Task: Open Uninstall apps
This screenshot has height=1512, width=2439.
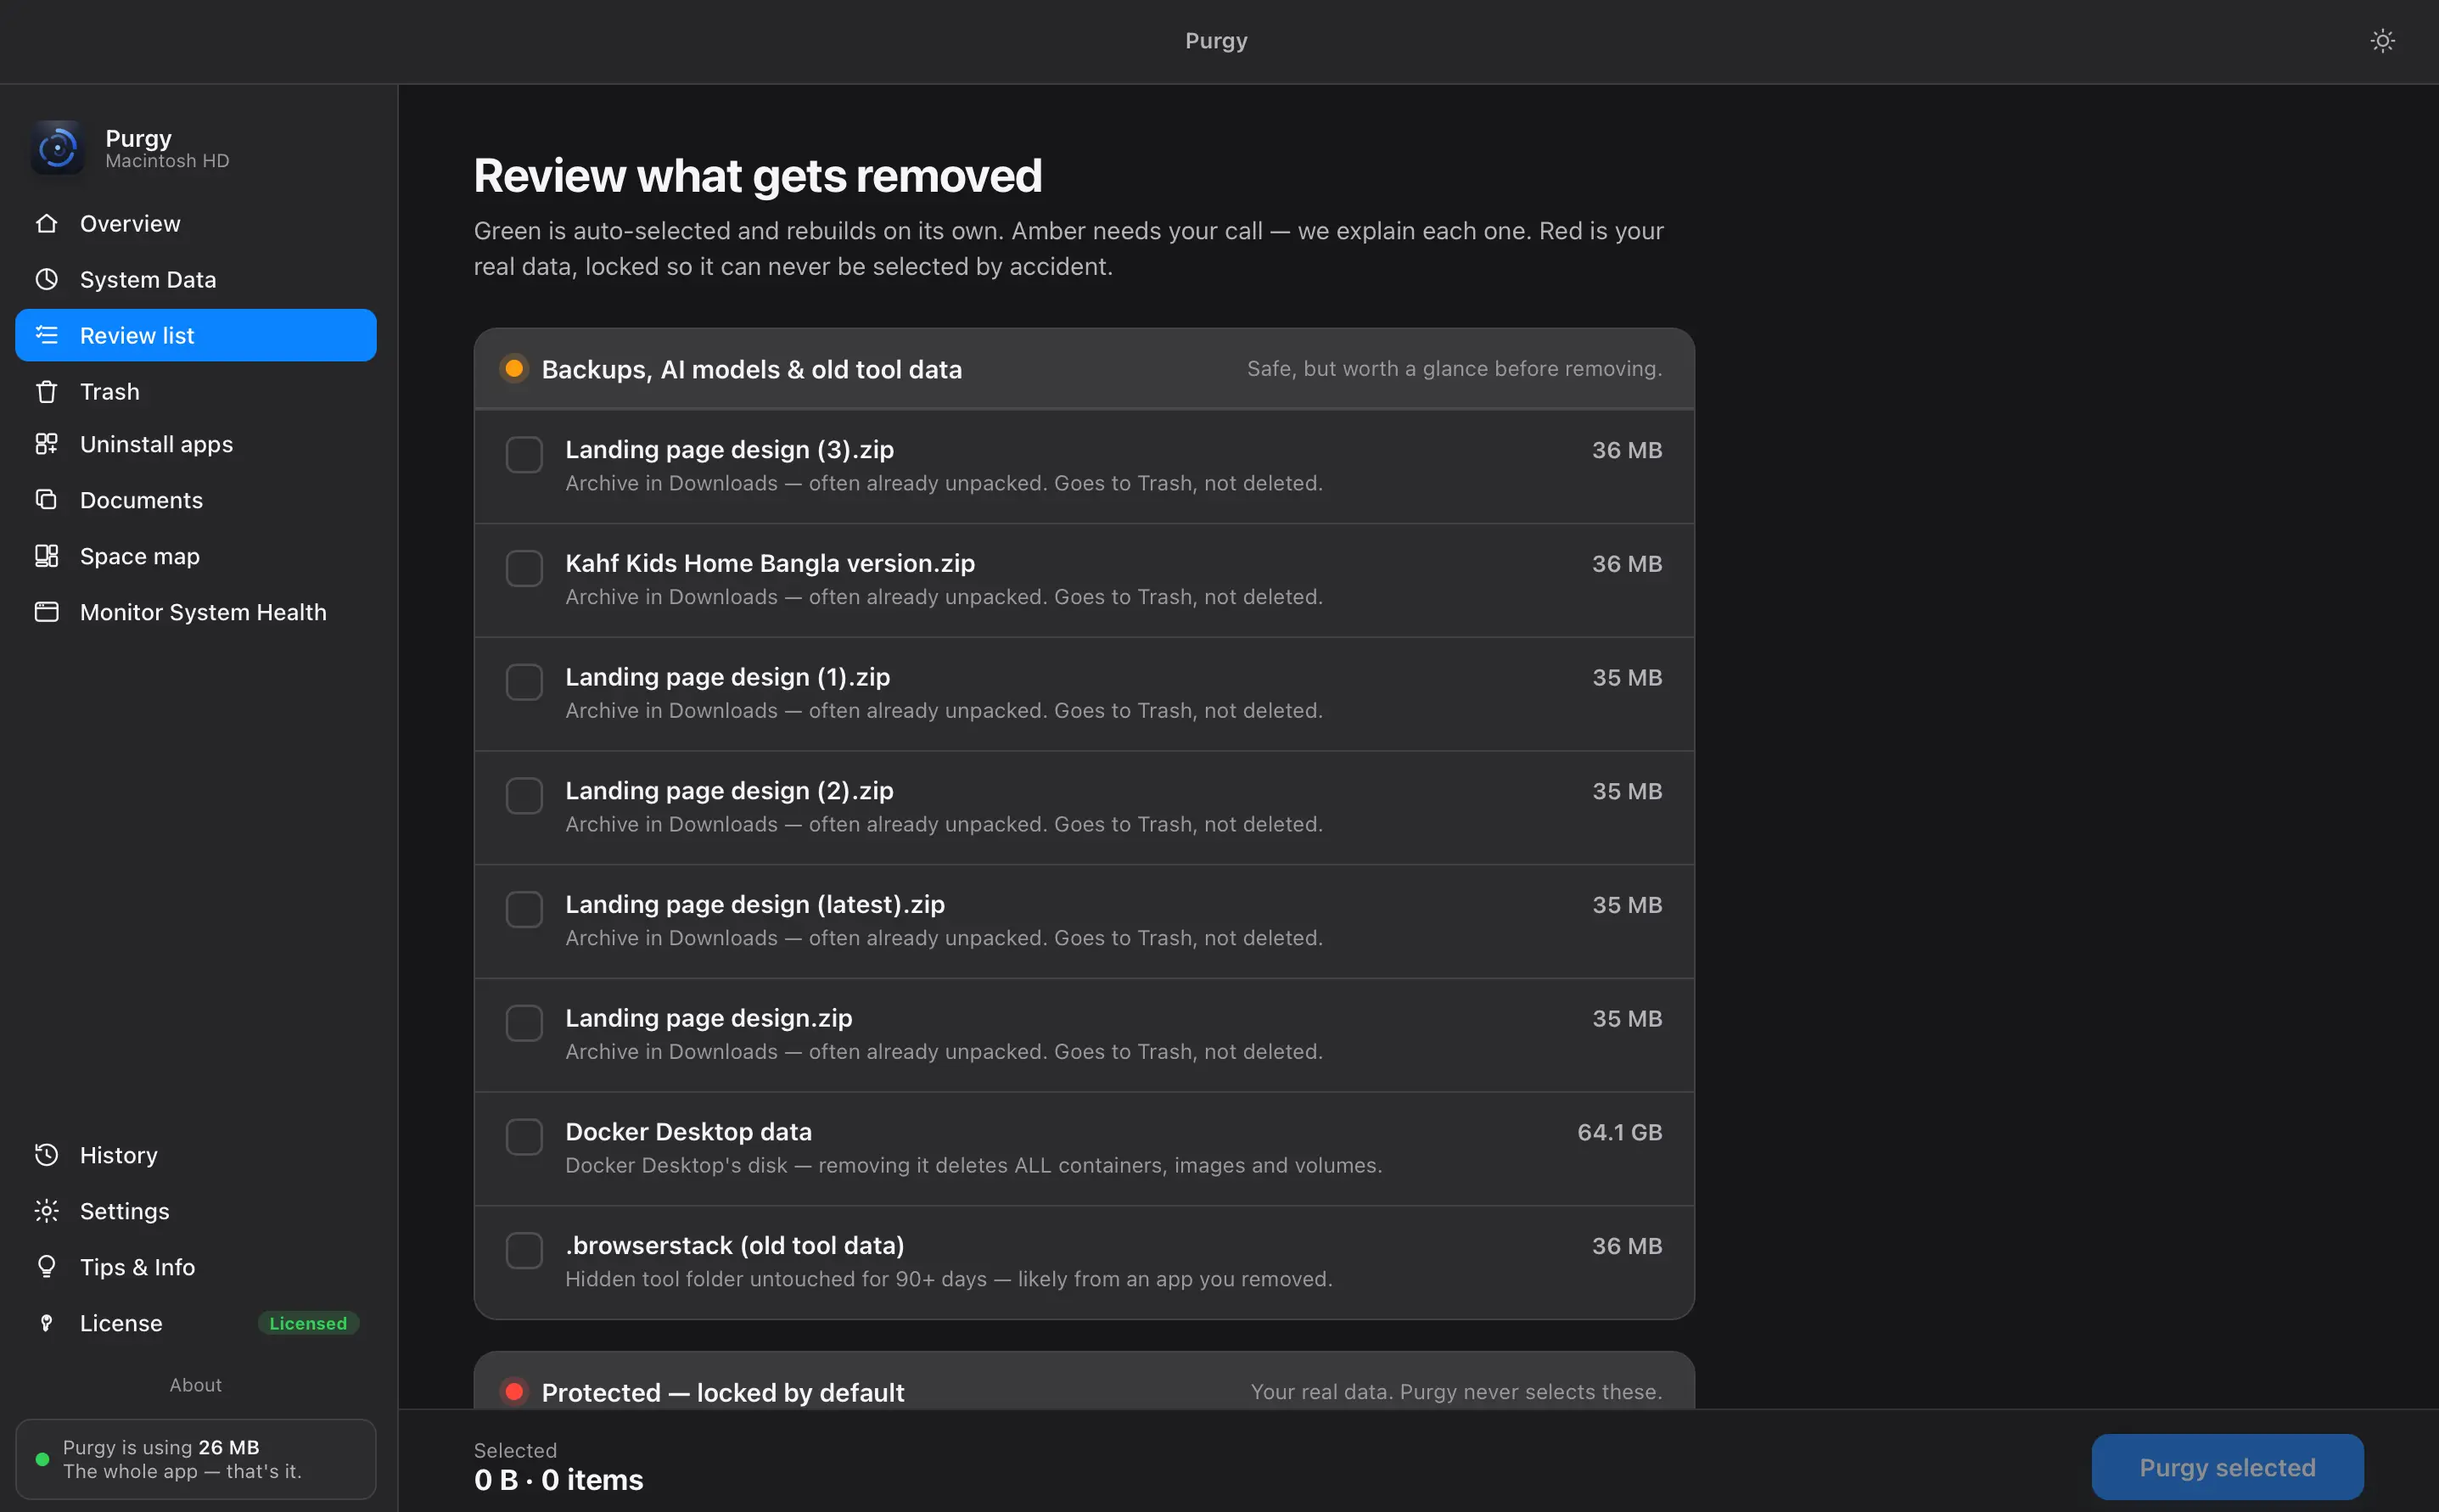Action: (196, 444)
